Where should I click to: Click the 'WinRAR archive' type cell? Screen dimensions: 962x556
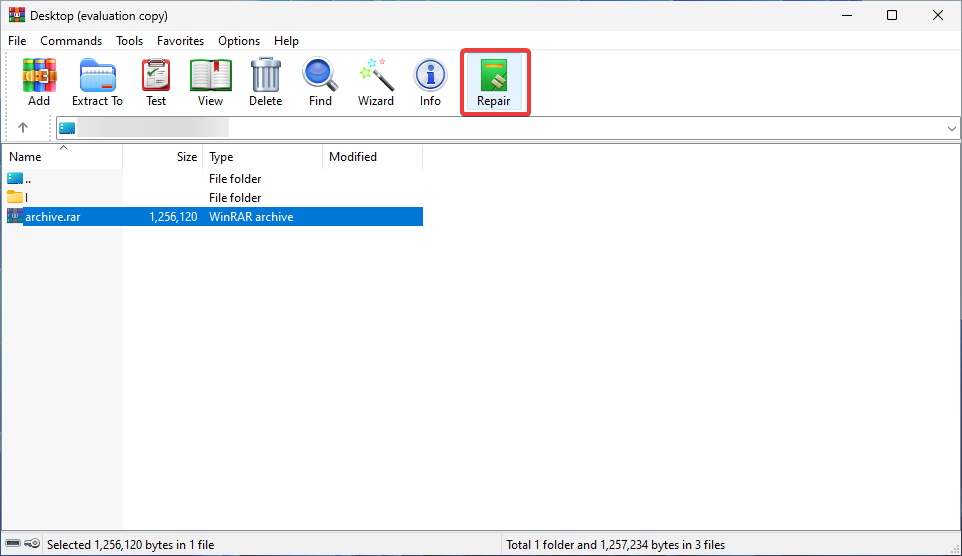(251, 217)
